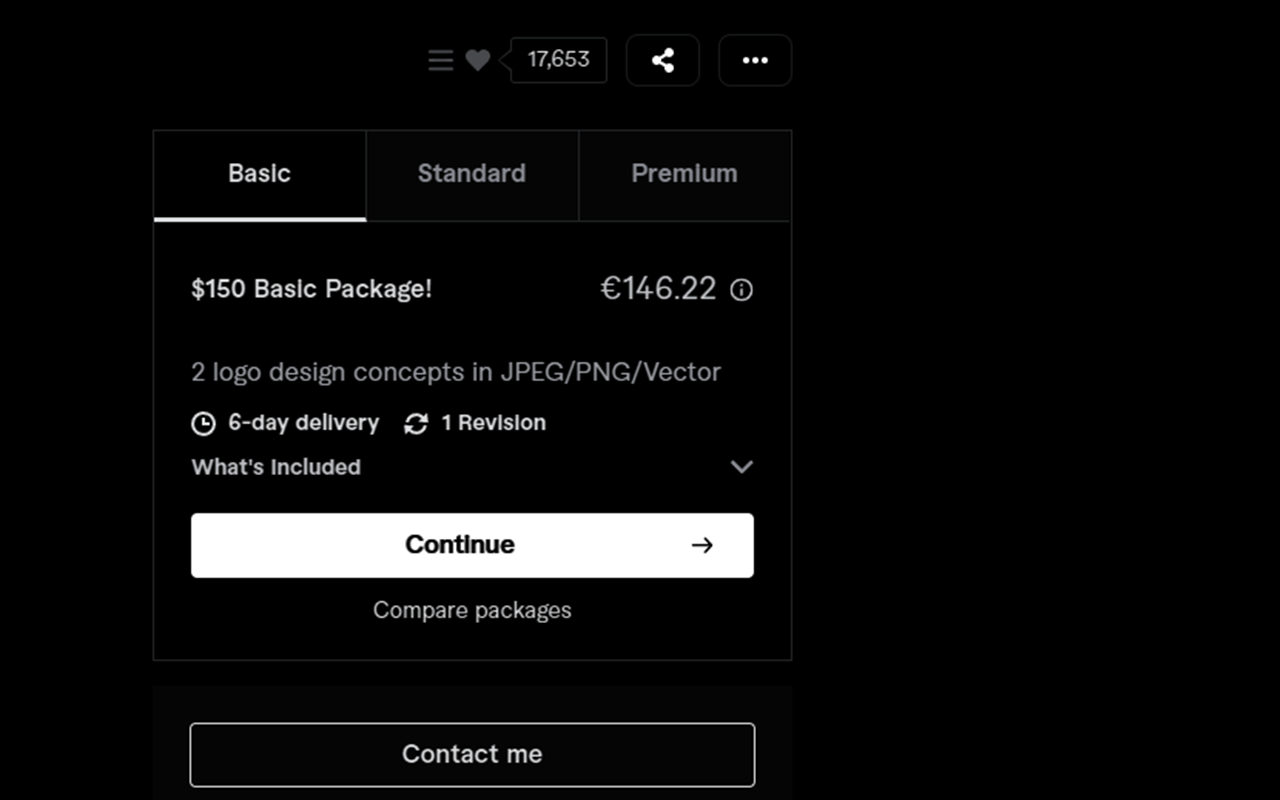Click the heart icon to favorite this gig
Viewport: 1280px width, 800px height.
coord(478,60)
